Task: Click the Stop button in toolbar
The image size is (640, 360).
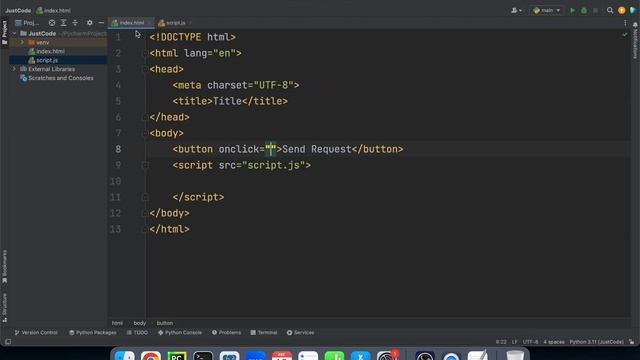Action: point(596,10)
